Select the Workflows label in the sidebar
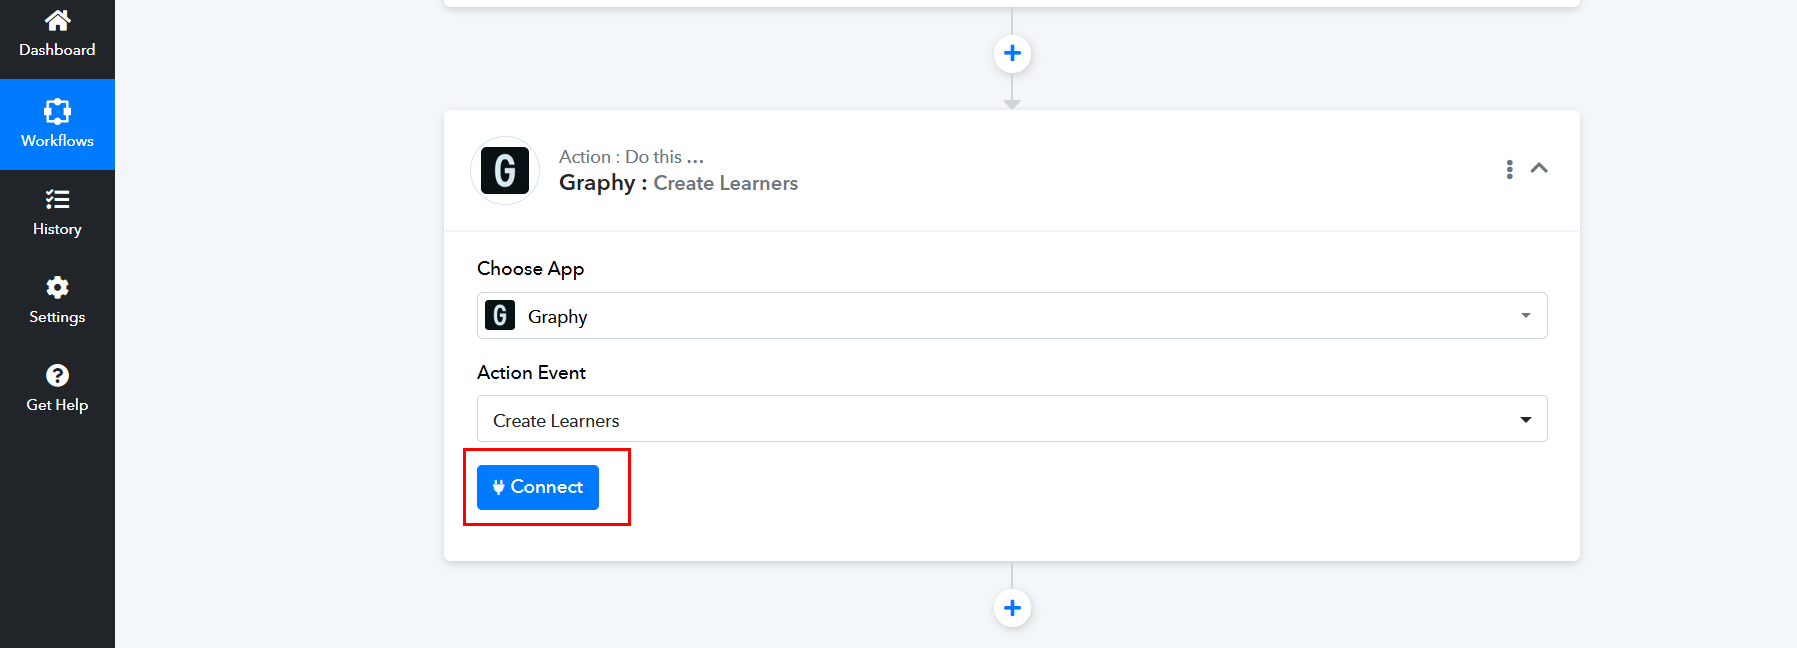 pyautogui.click(x=57, y=141)
